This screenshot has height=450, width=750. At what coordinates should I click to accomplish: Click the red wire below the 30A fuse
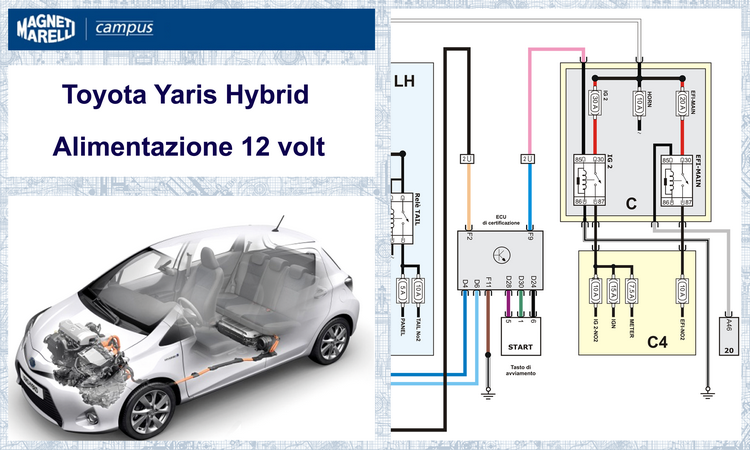595,135
